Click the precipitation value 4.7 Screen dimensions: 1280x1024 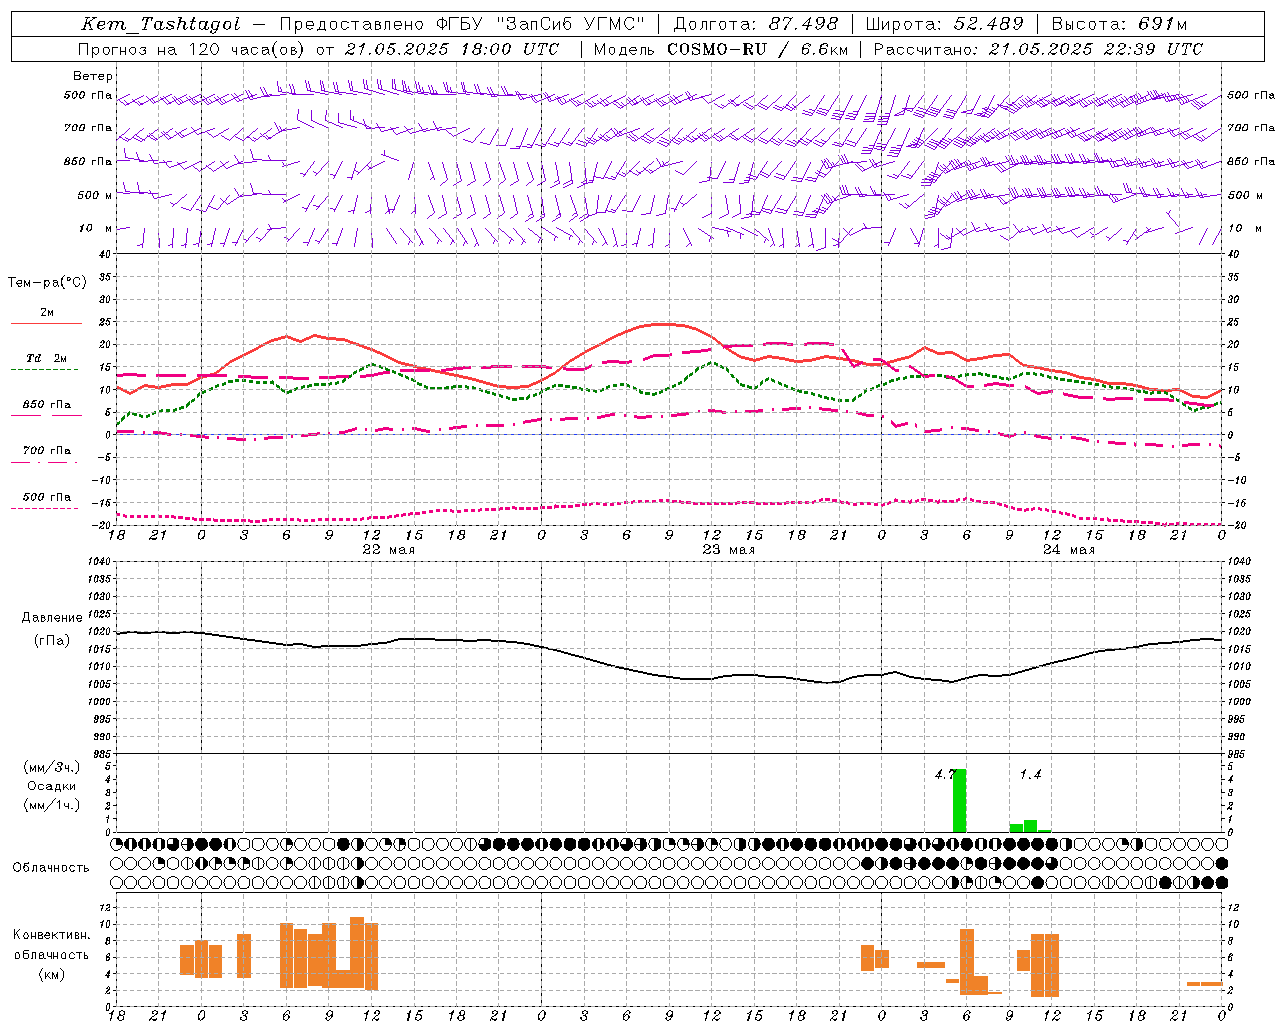point(946,775)
